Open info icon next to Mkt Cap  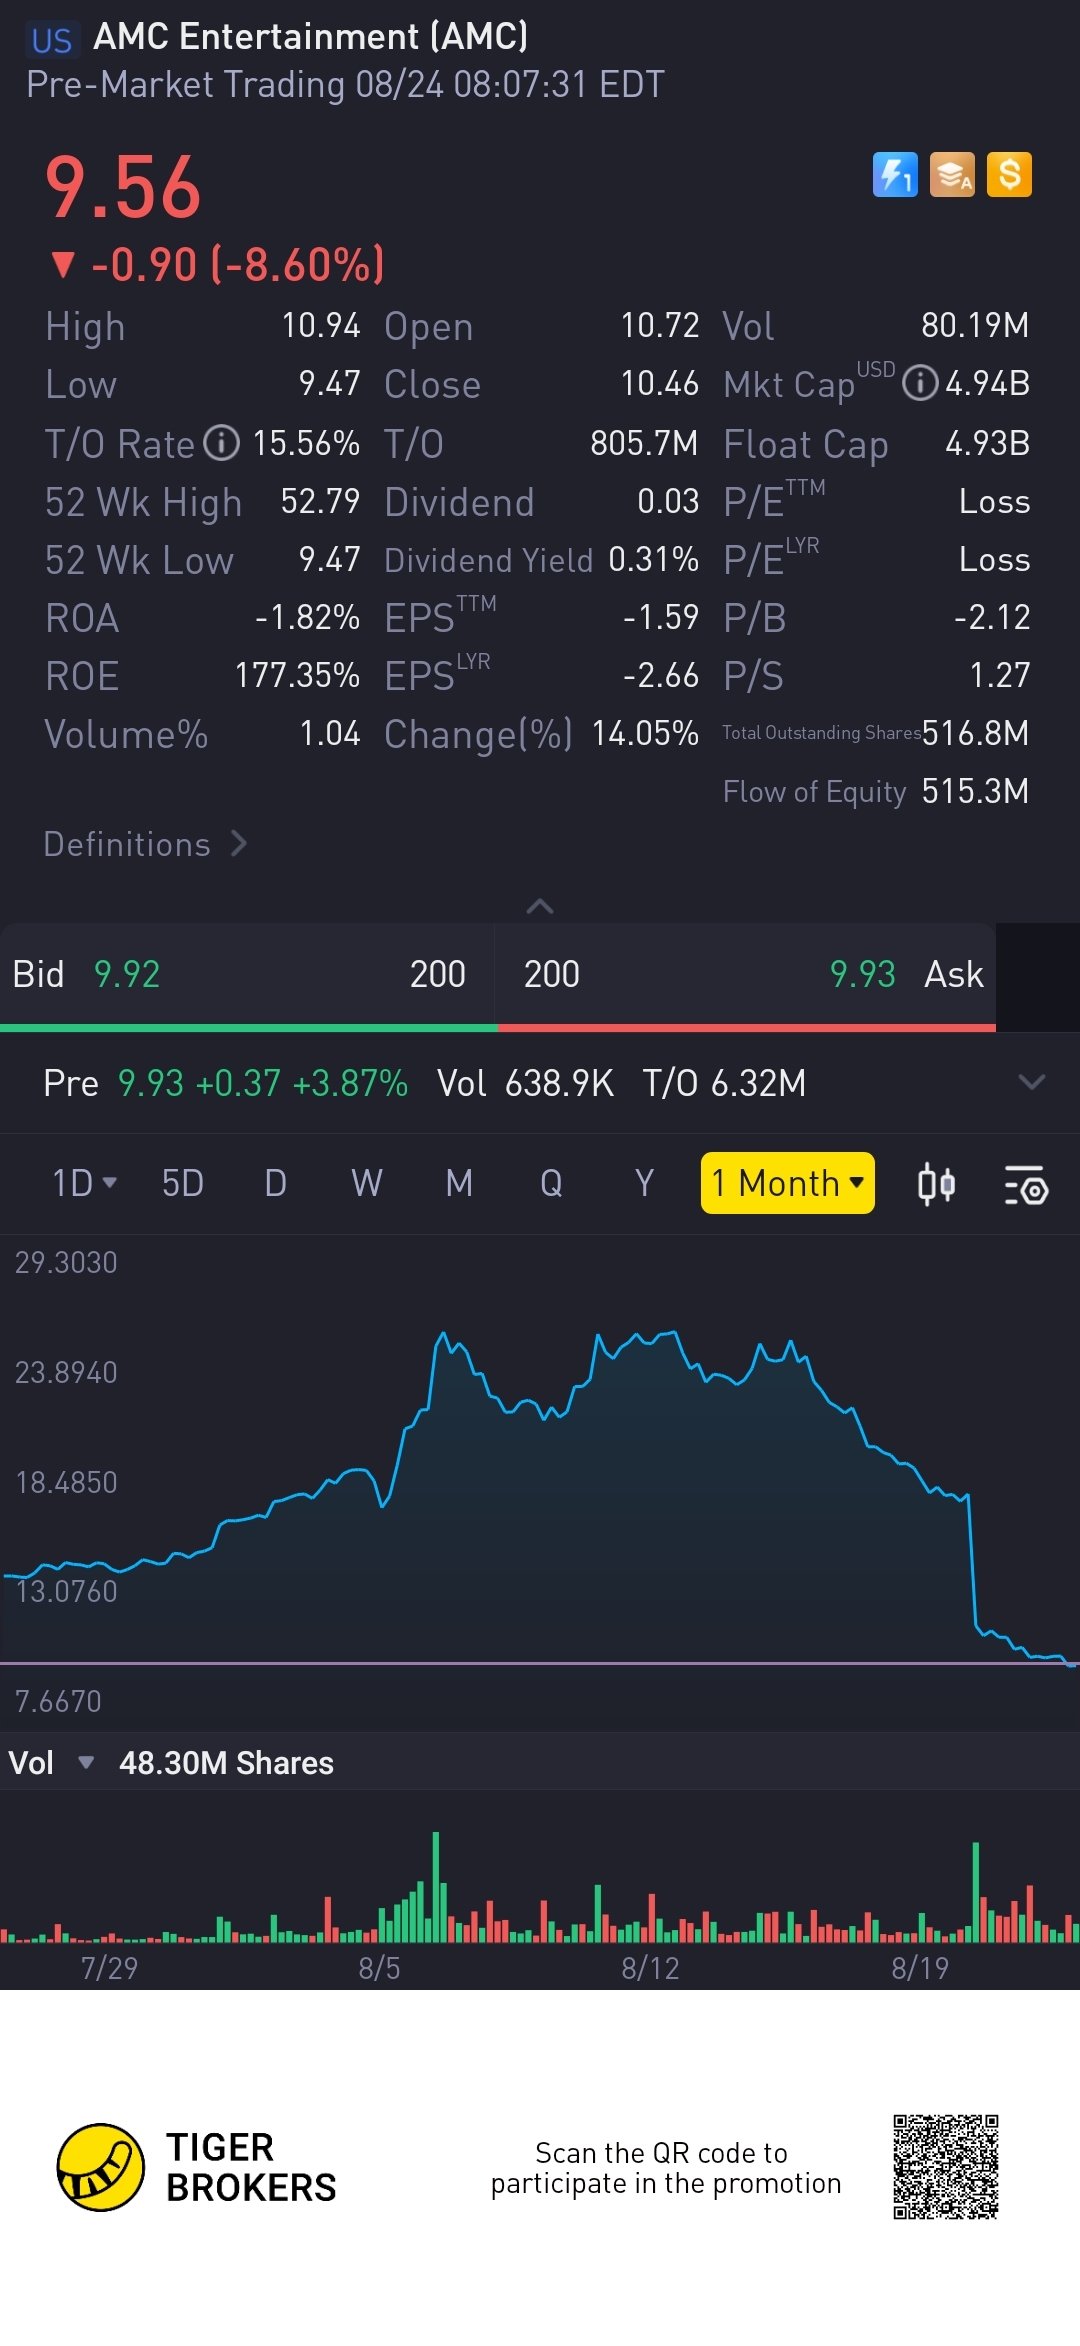(920, 383)
